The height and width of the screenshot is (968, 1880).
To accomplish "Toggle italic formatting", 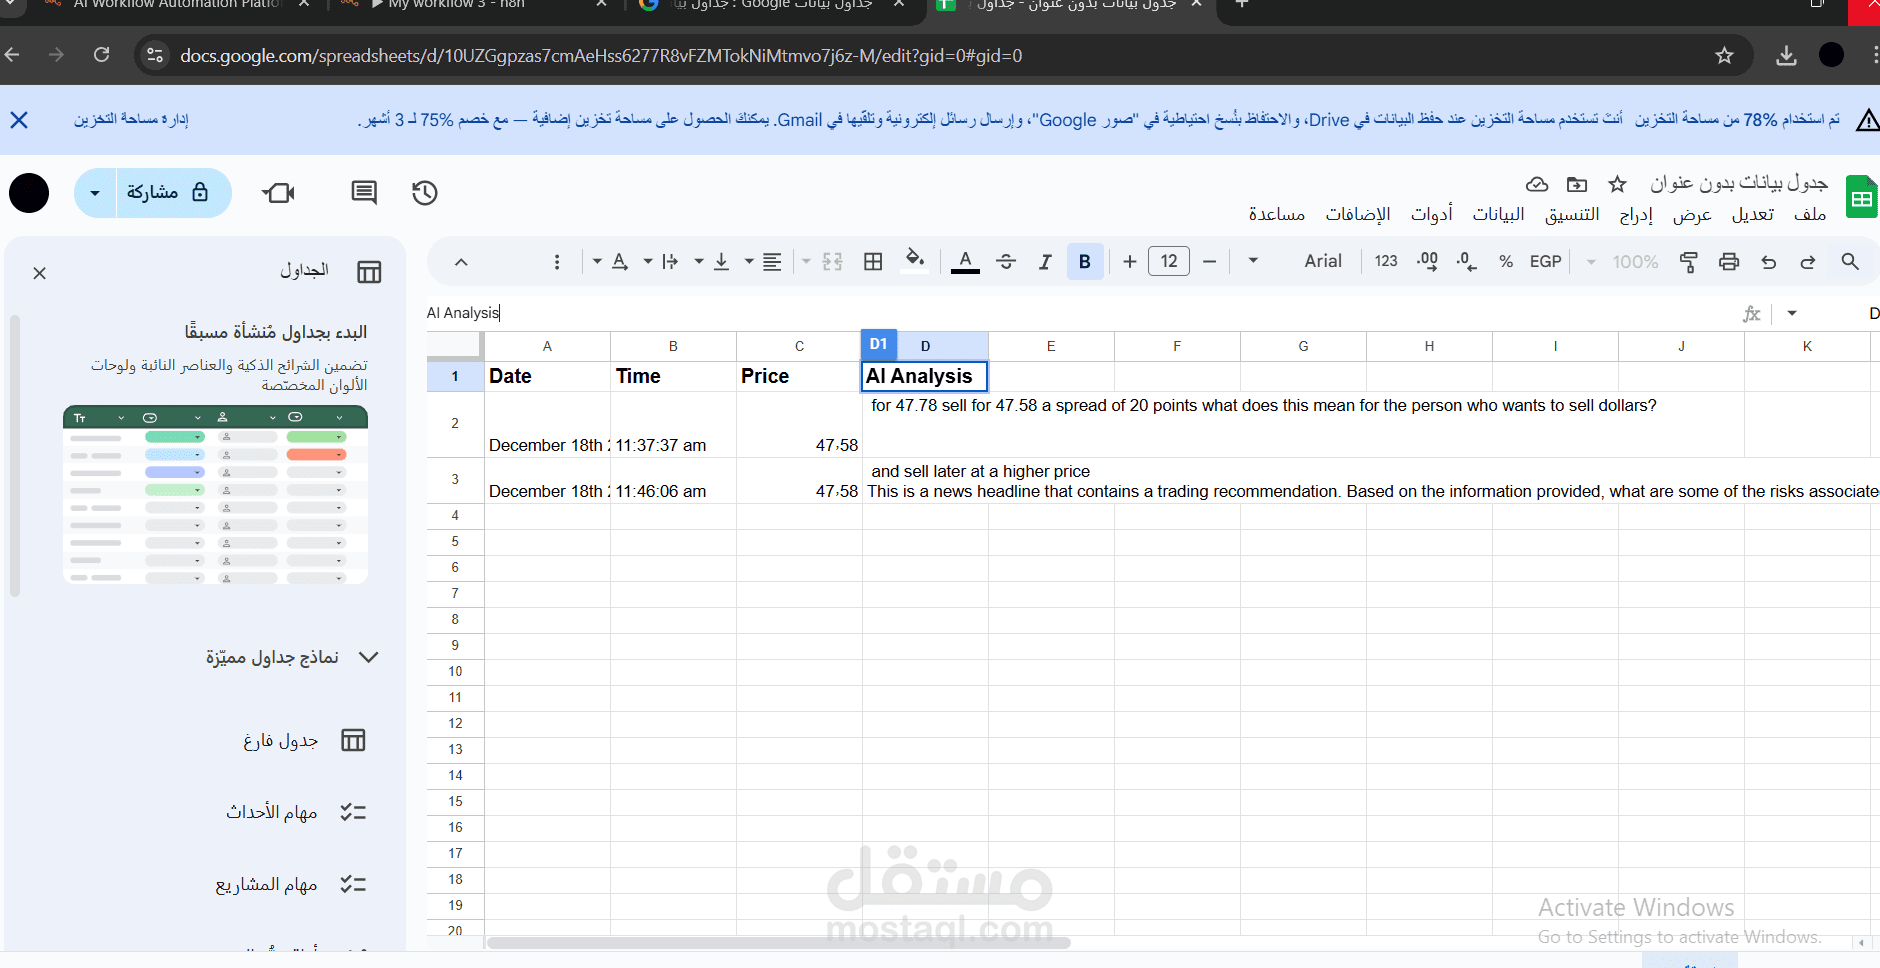I will [1045, 262].
